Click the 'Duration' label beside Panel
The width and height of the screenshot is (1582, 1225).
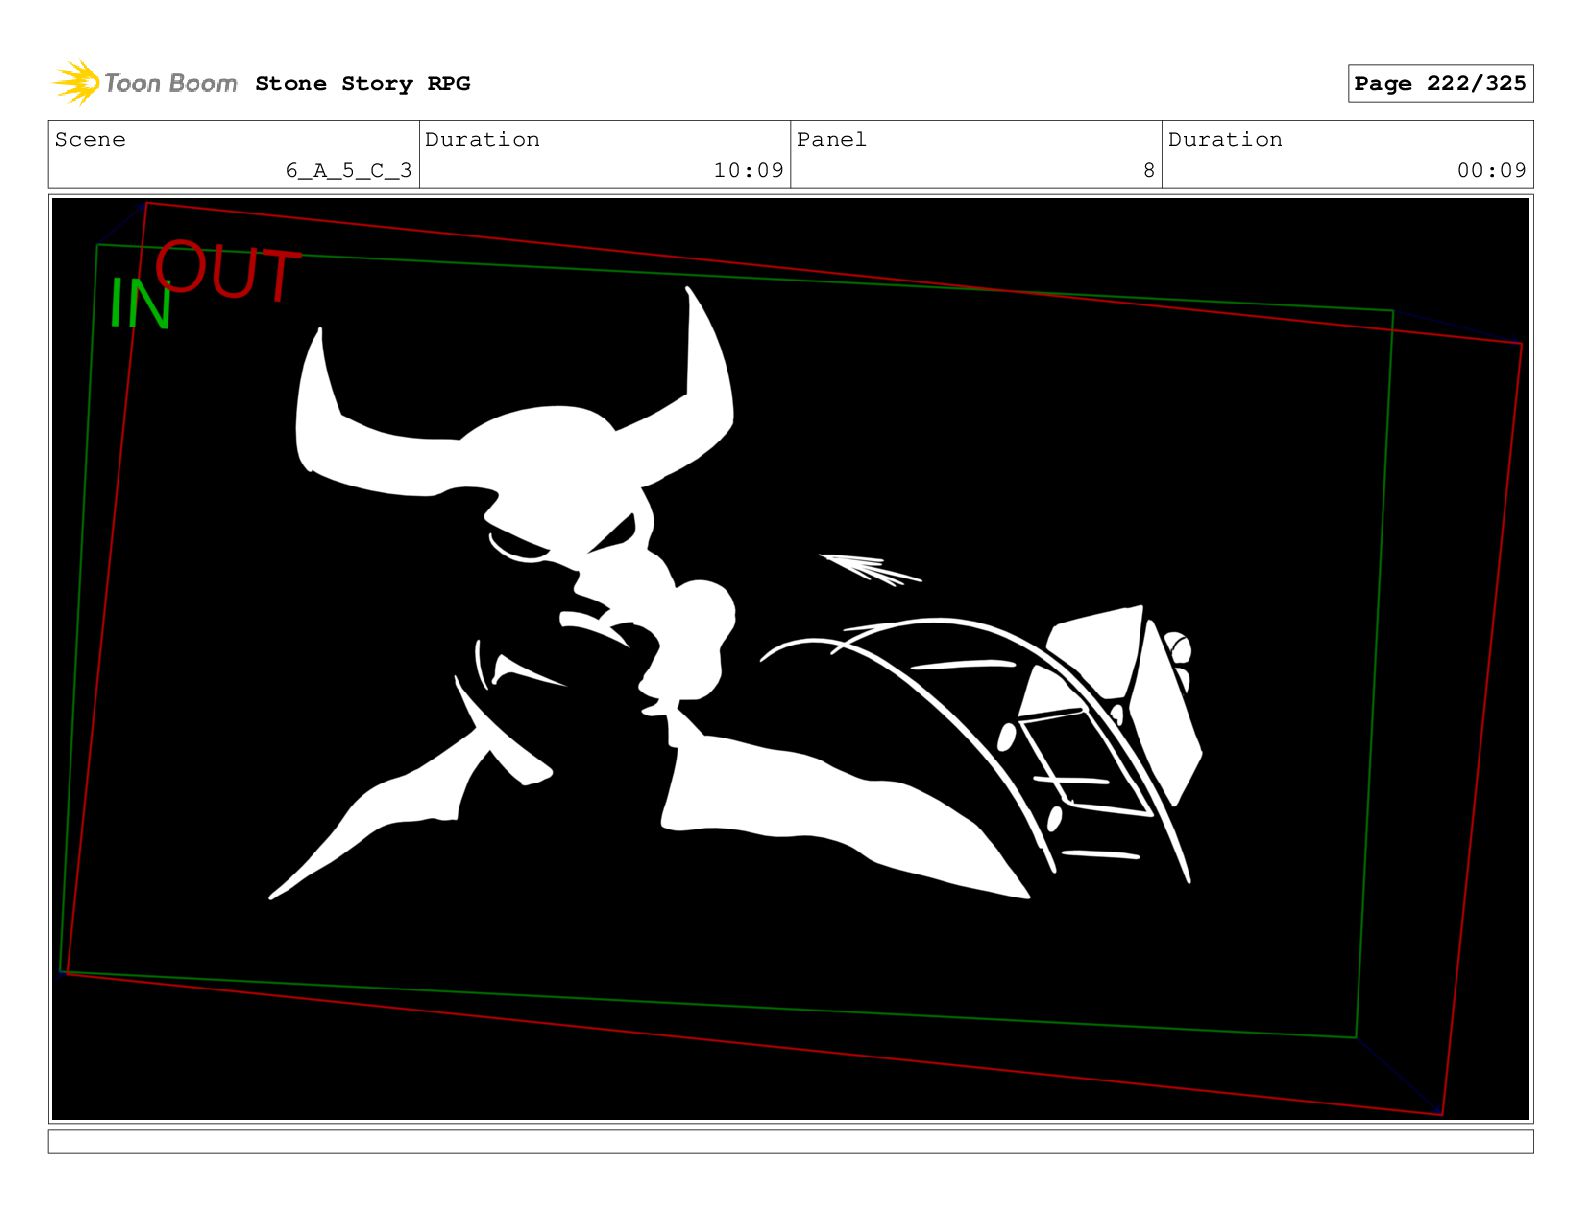tap(1225, 139)
